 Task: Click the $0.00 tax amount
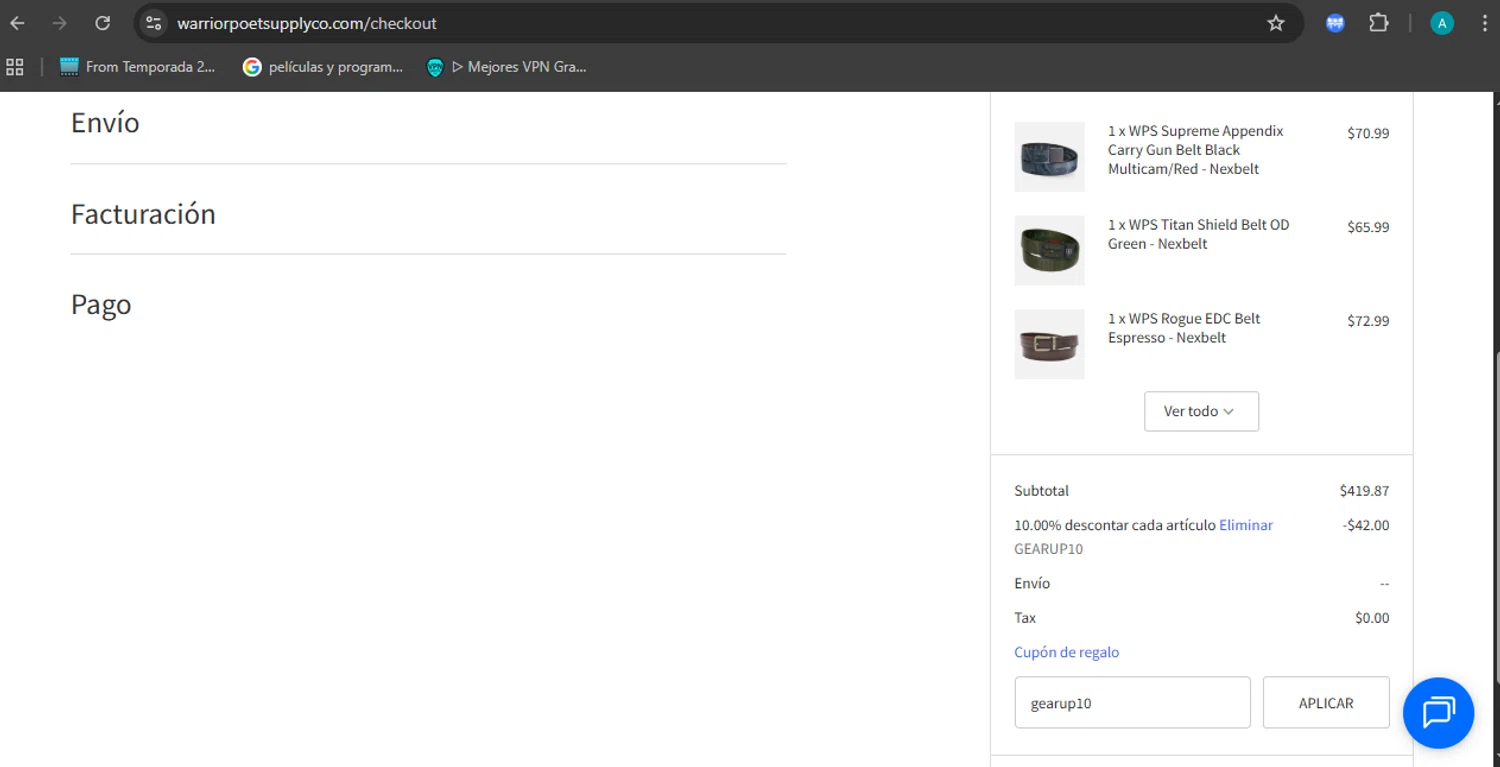point(1372,618)
